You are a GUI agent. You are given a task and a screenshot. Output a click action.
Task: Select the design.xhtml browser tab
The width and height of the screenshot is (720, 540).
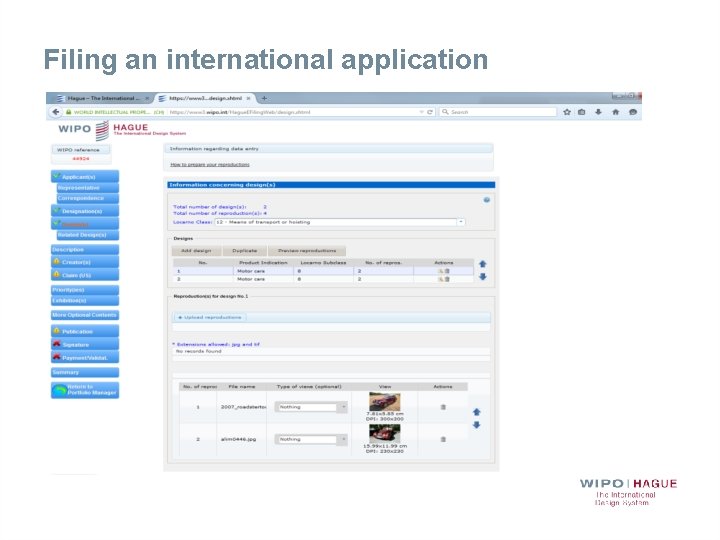(x=205, y=98)
